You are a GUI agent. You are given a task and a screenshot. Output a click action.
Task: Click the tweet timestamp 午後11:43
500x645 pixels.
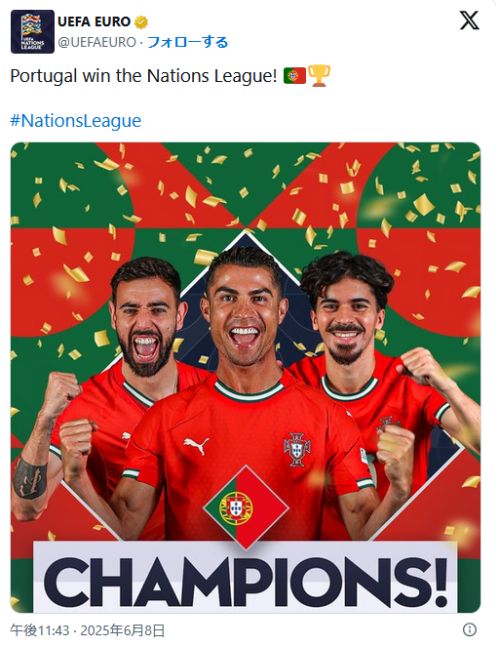click(x=39, y=630)
